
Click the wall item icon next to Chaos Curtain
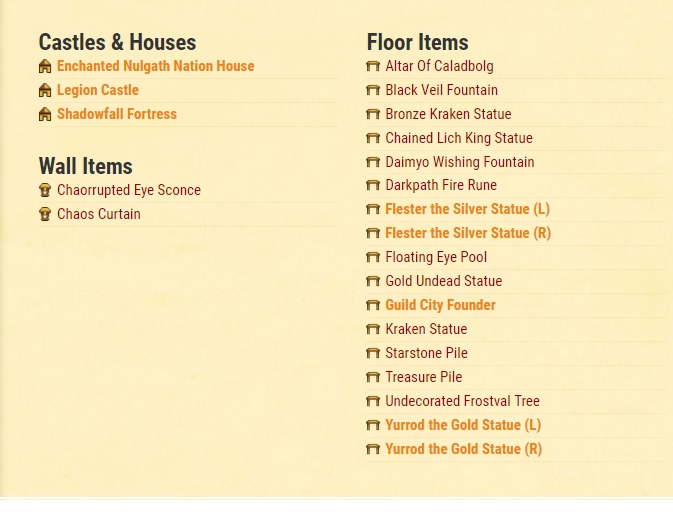click(45, 214)
